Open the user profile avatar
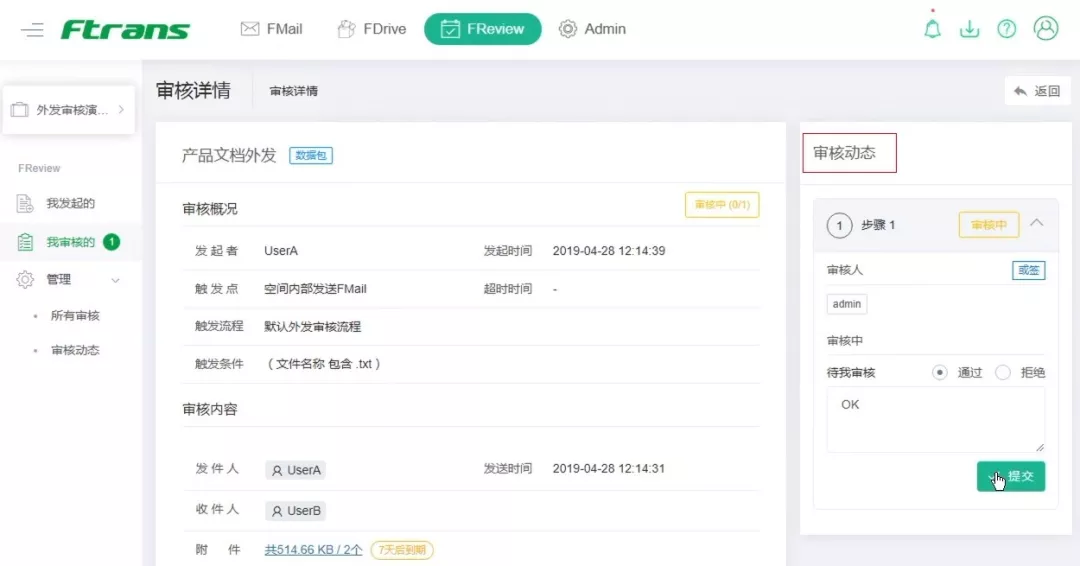This screenshot has width=1080, height=566. point(1046,28)
